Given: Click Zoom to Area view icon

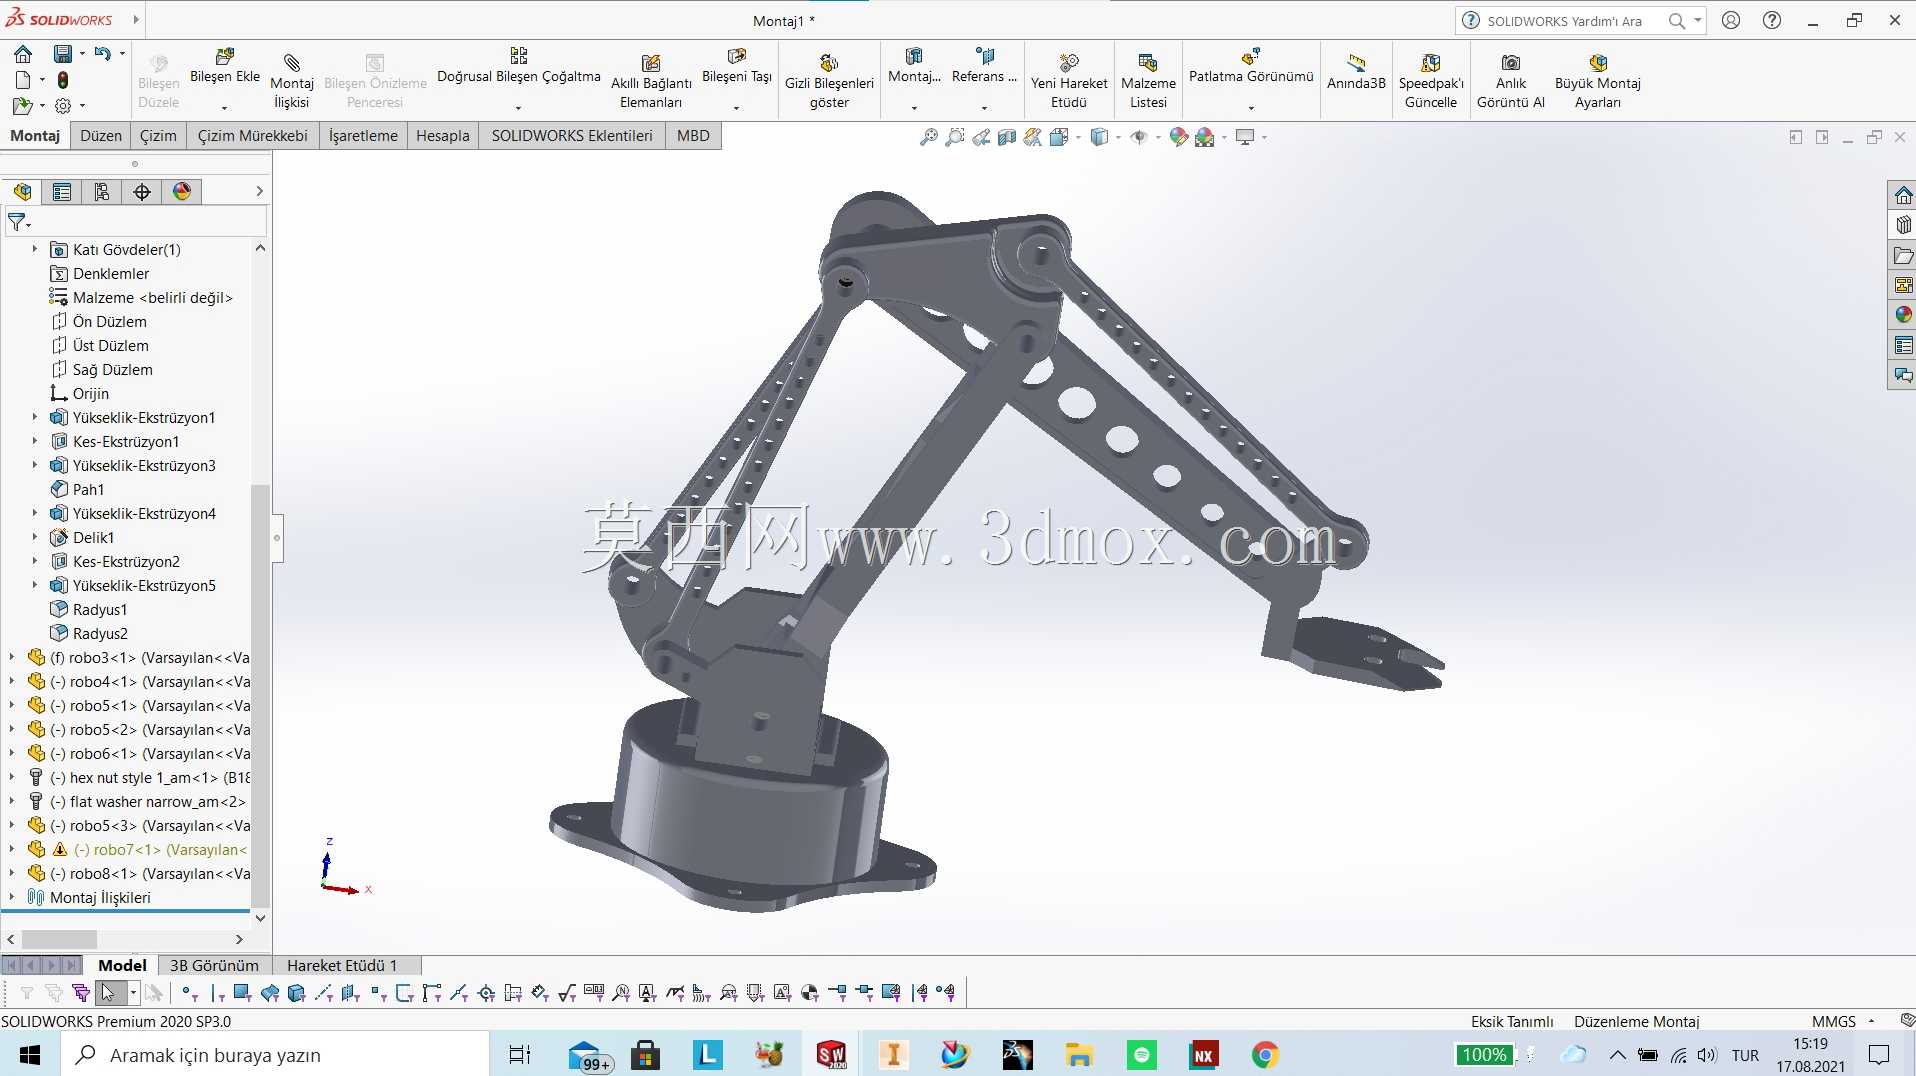Looking at the screenshot, I should [955, 137].
